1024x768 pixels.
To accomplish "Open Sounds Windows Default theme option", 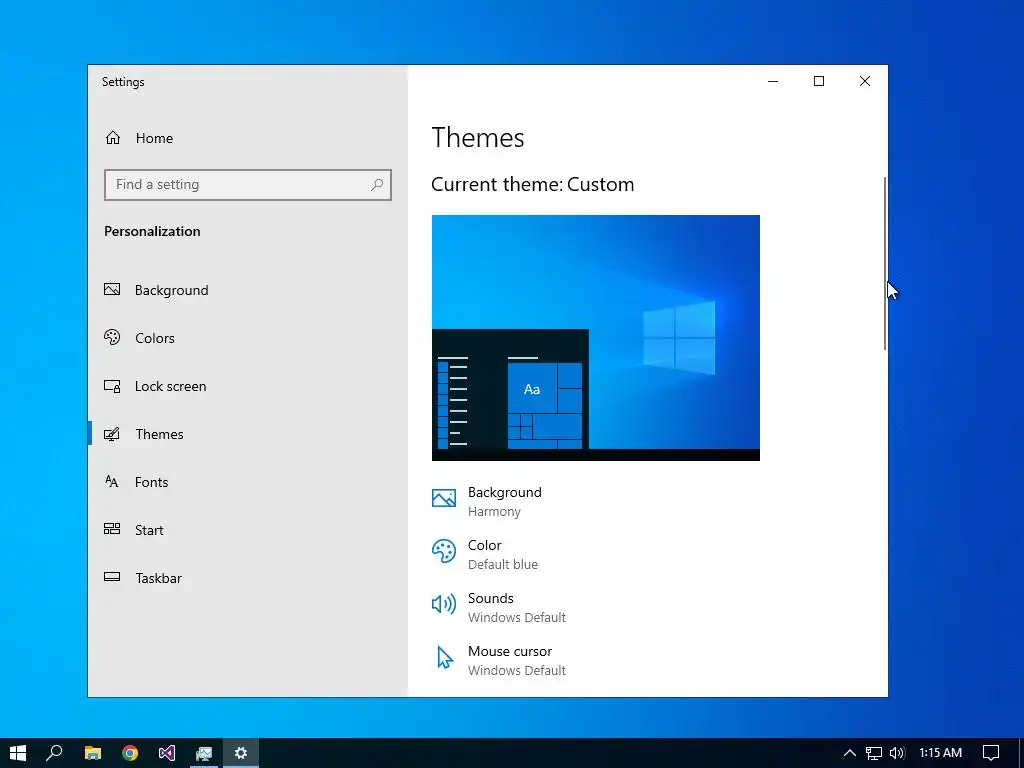I will 499,607.
